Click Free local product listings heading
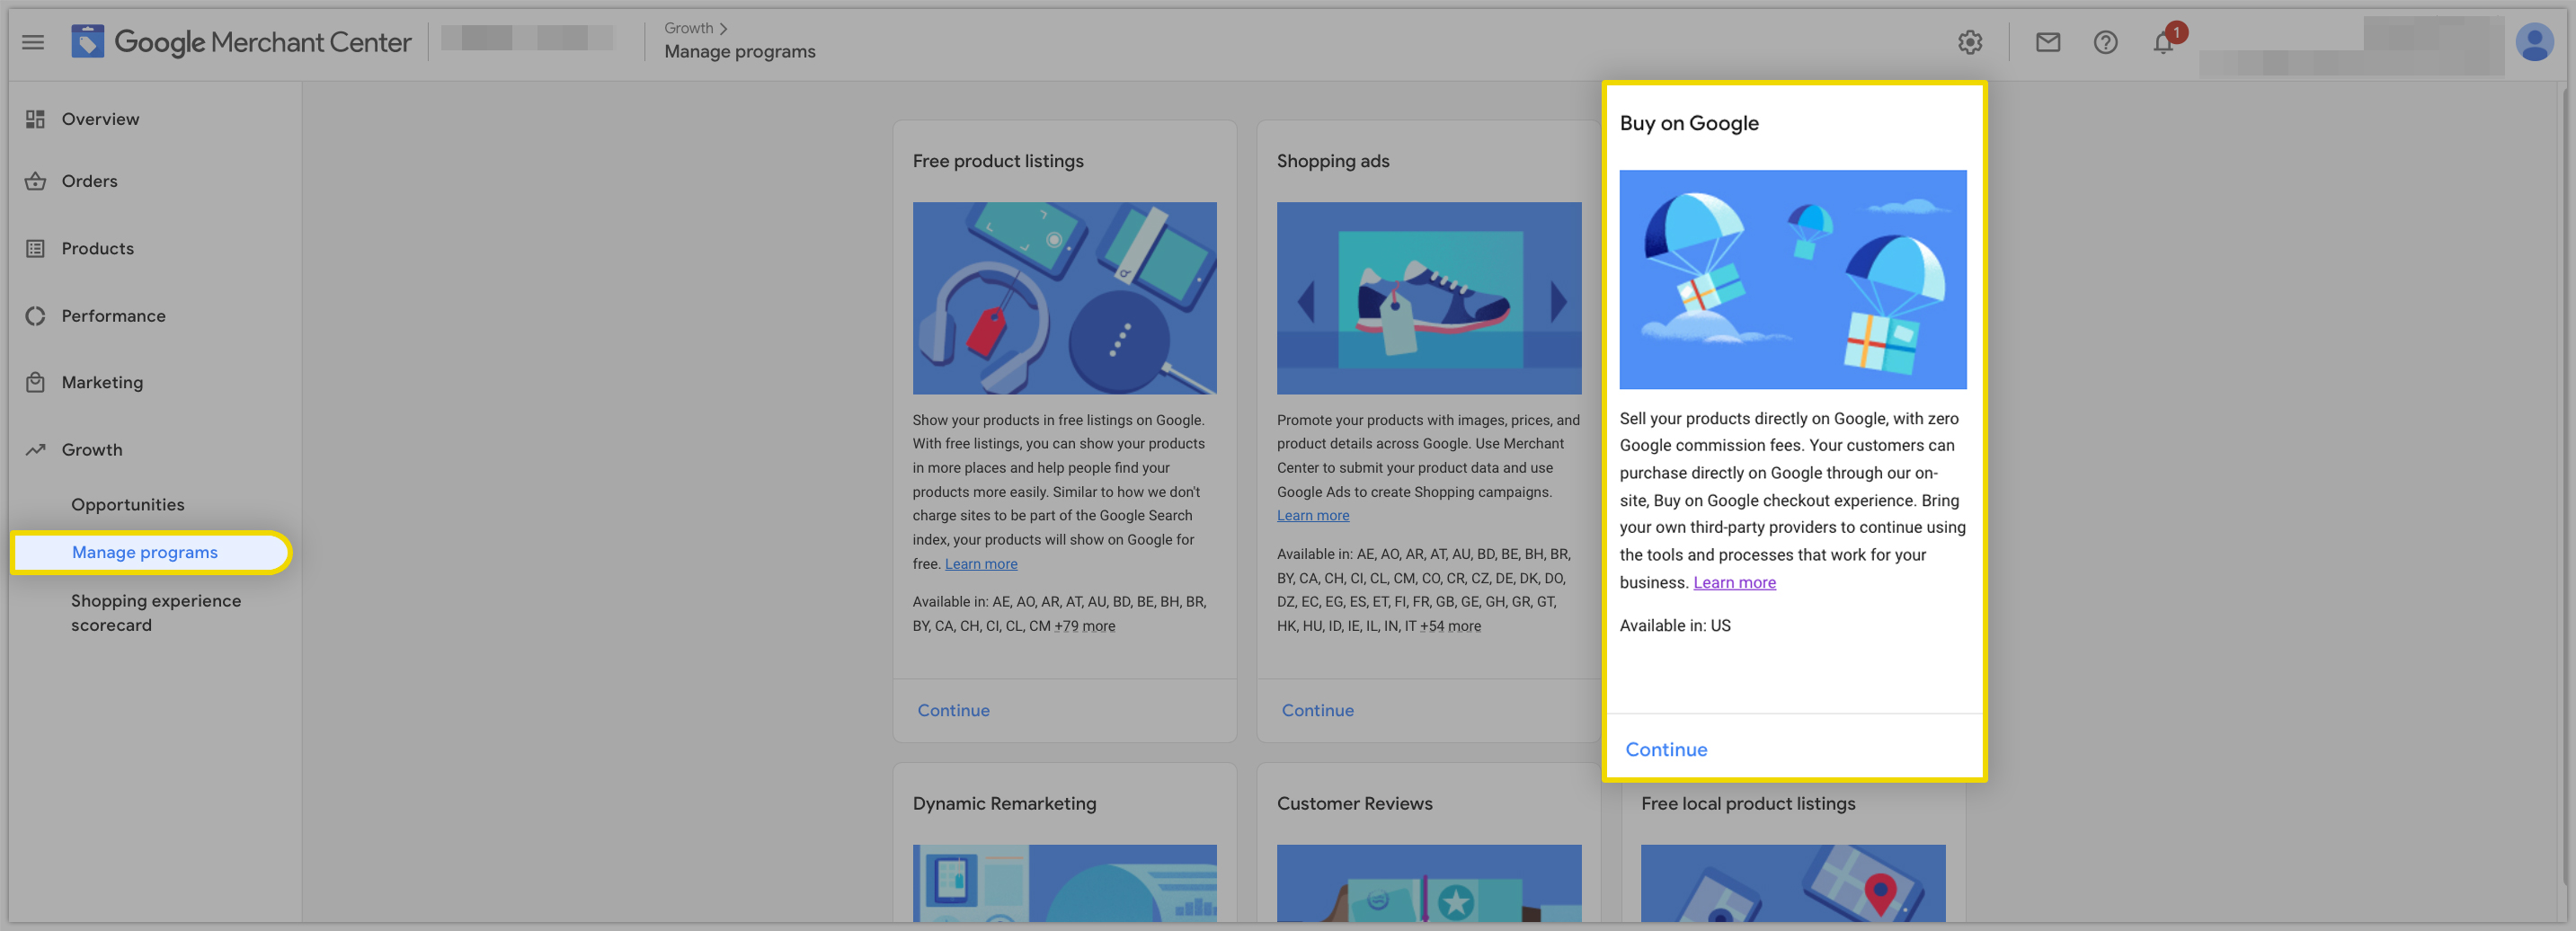Screen dimensions: 2576x931 pos(1748,803)
